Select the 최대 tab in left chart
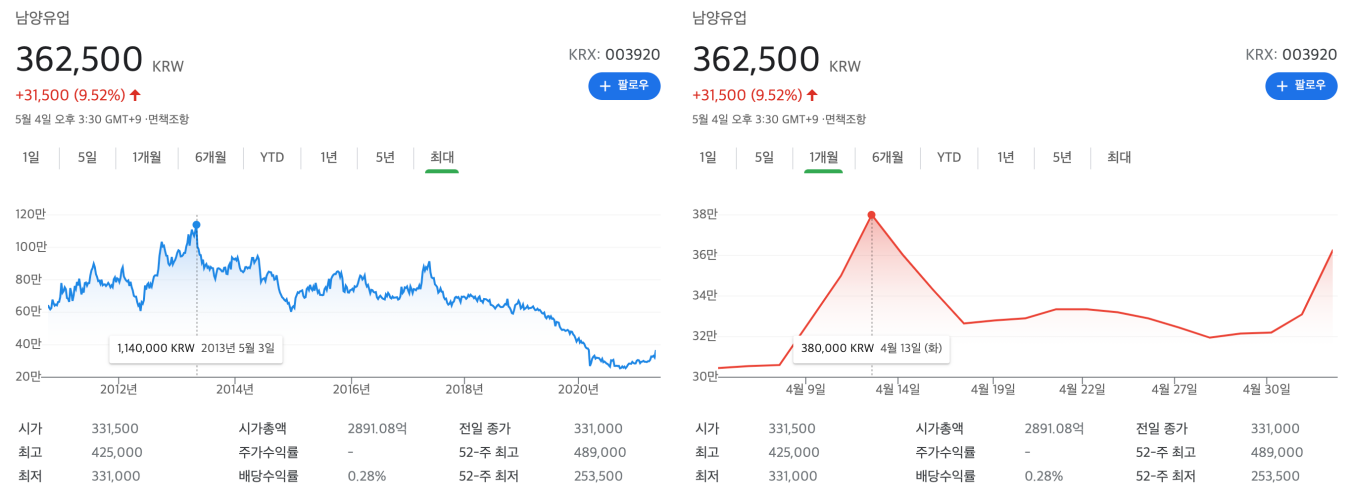The image size is (1354, 500). (x=442, y=157)
